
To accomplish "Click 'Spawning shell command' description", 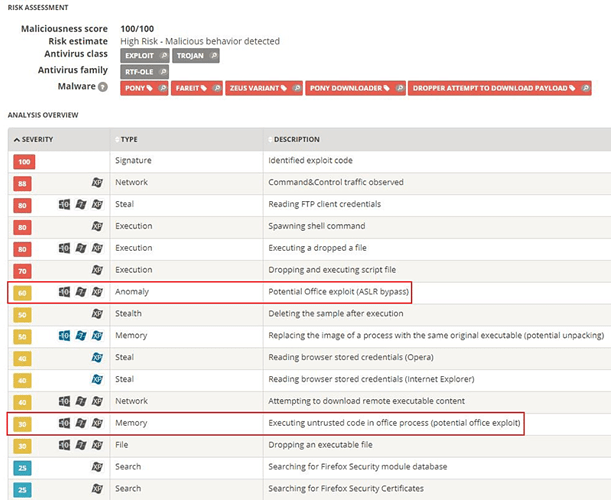I will [x=317, y=226].
